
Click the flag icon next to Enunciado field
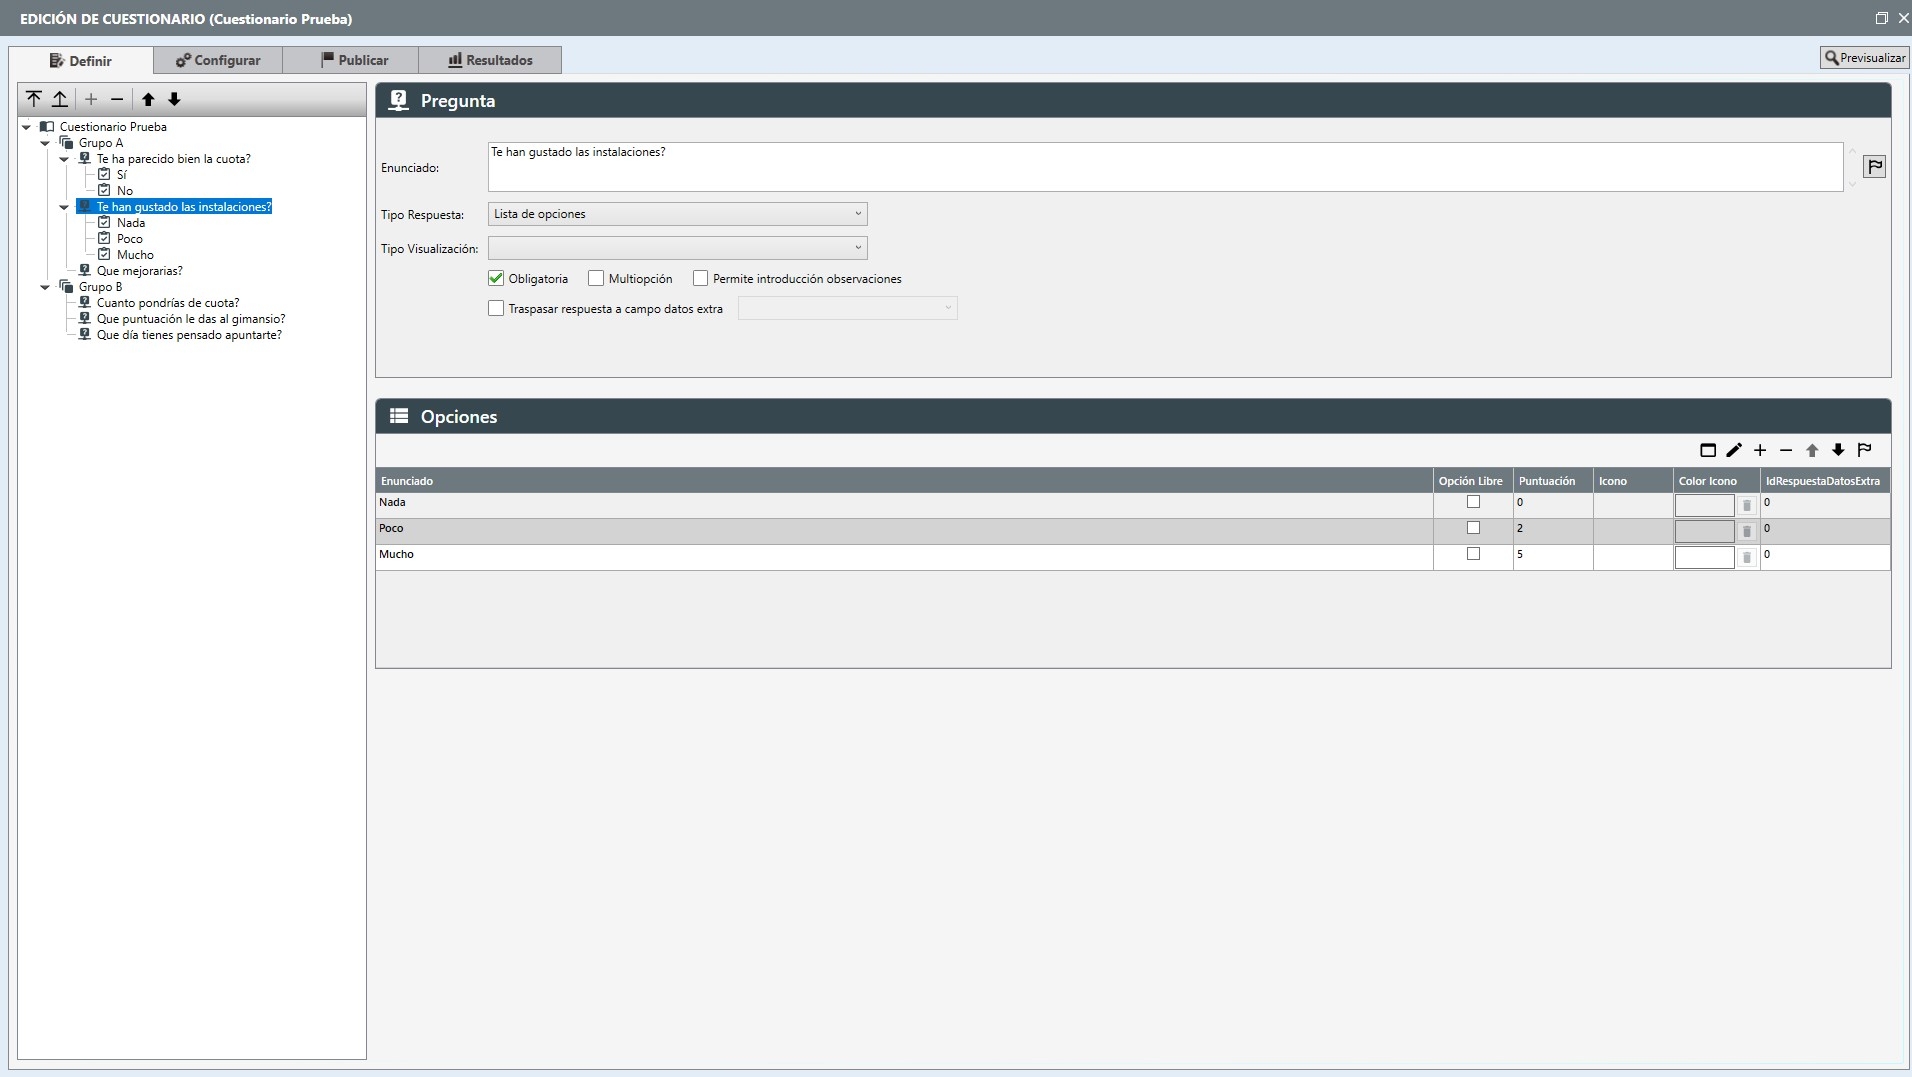click(1875, 167)
